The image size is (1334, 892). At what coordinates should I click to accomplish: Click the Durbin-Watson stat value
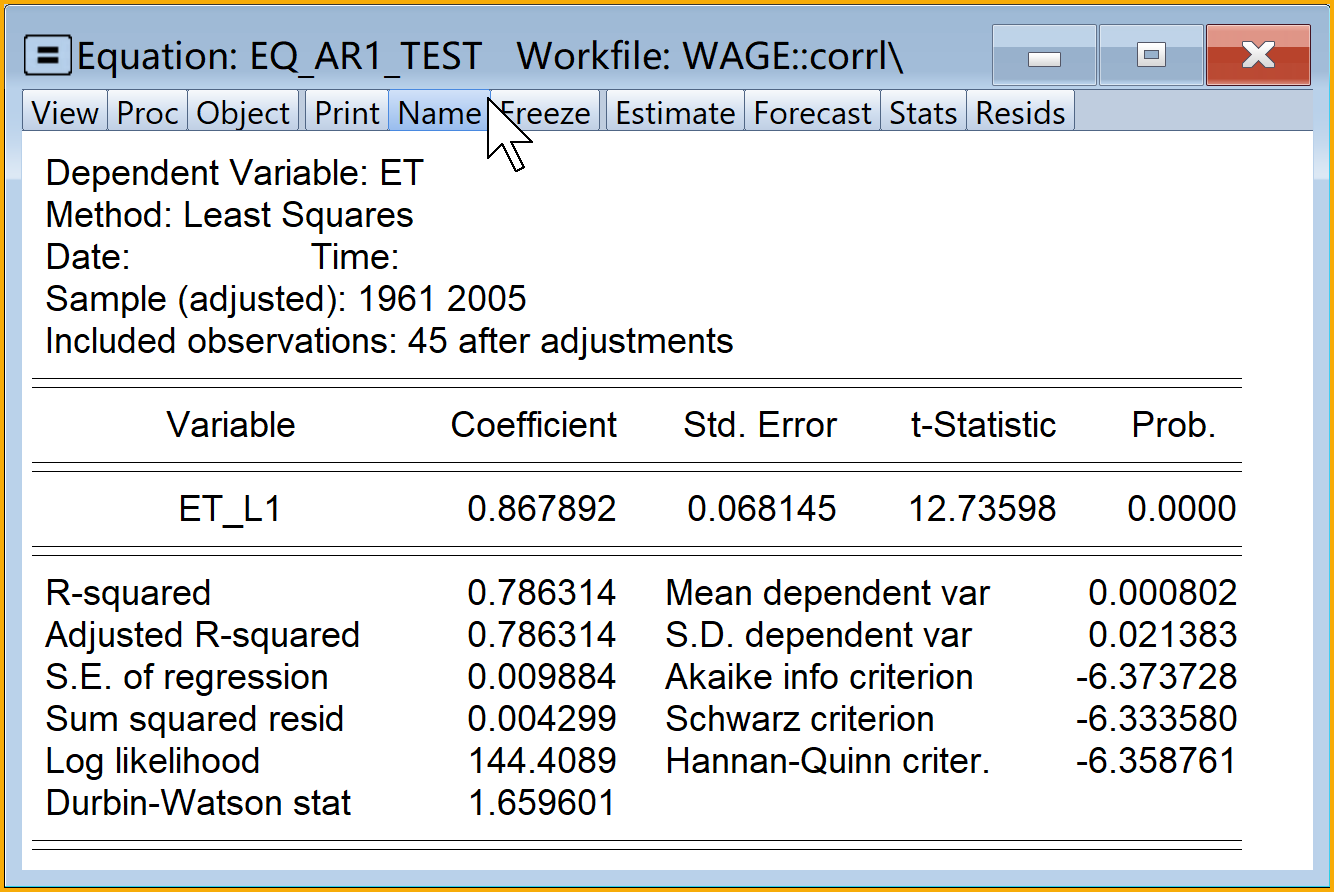point(542,802)
